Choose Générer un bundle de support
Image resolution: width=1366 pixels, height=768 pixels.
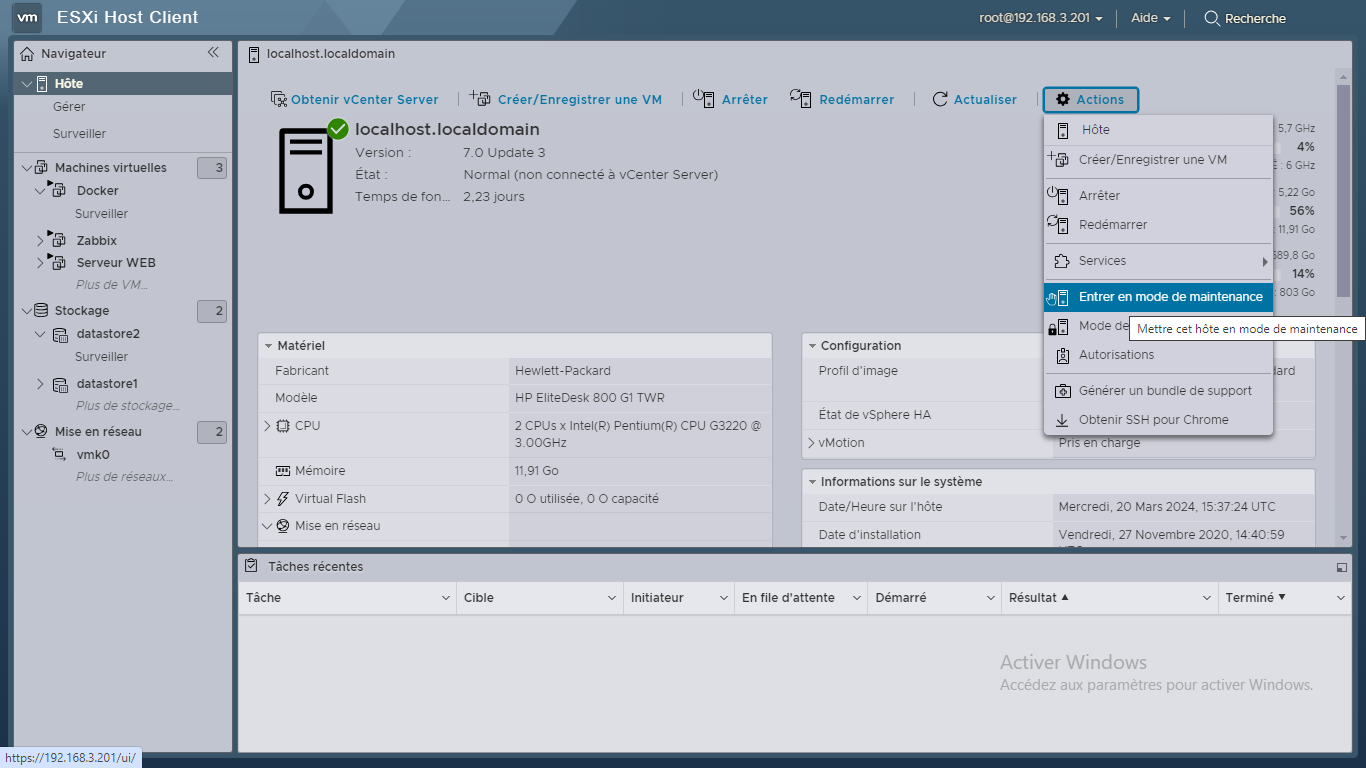click(1158, 391)
